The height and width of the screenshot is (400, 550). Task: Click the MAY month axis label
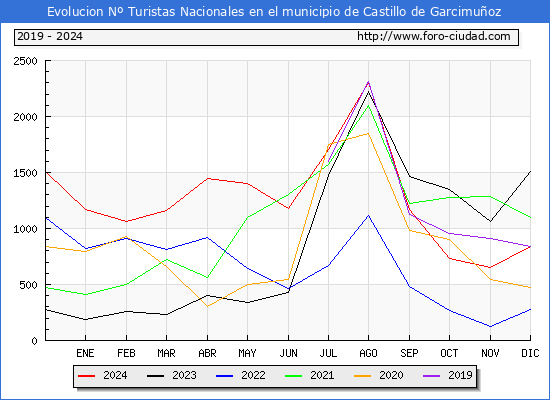247,353
